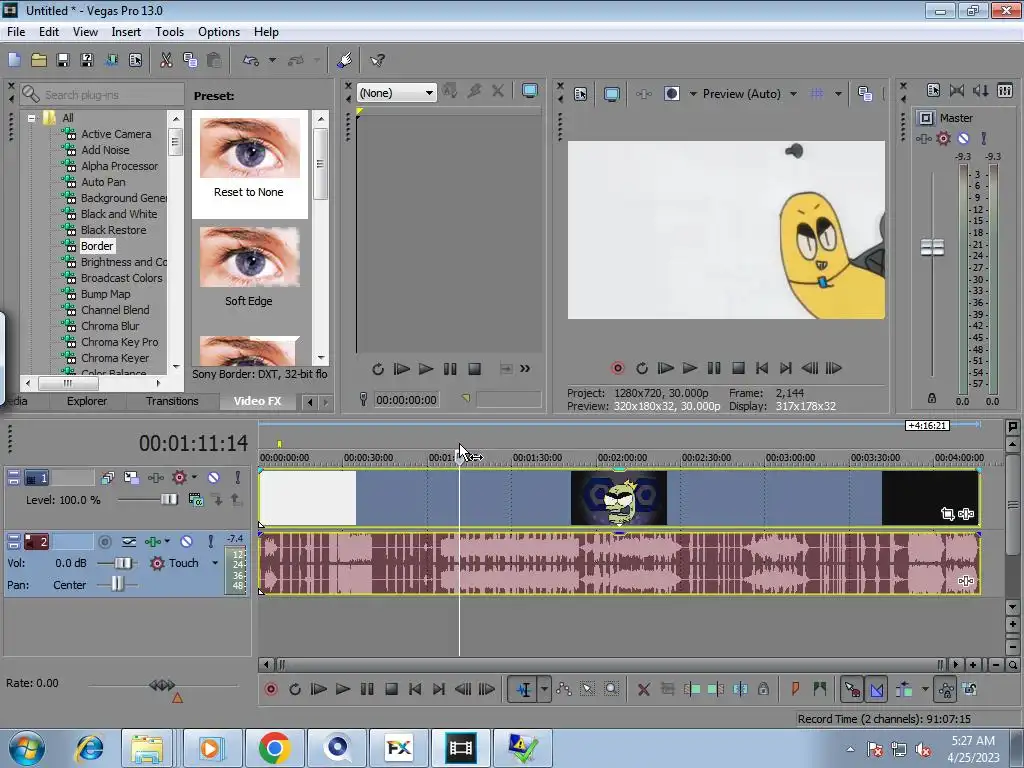Open the Insert menu
Viewport: 1024px width, 768px height.
126,32
